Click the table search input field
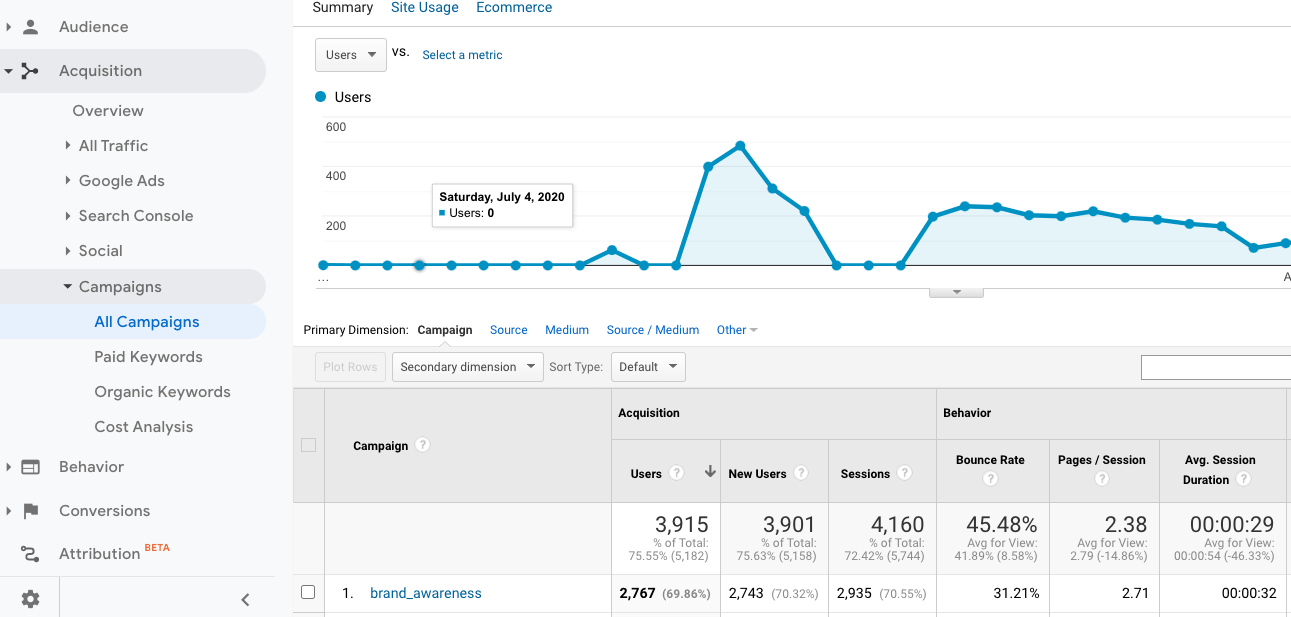 point(1215,368)
